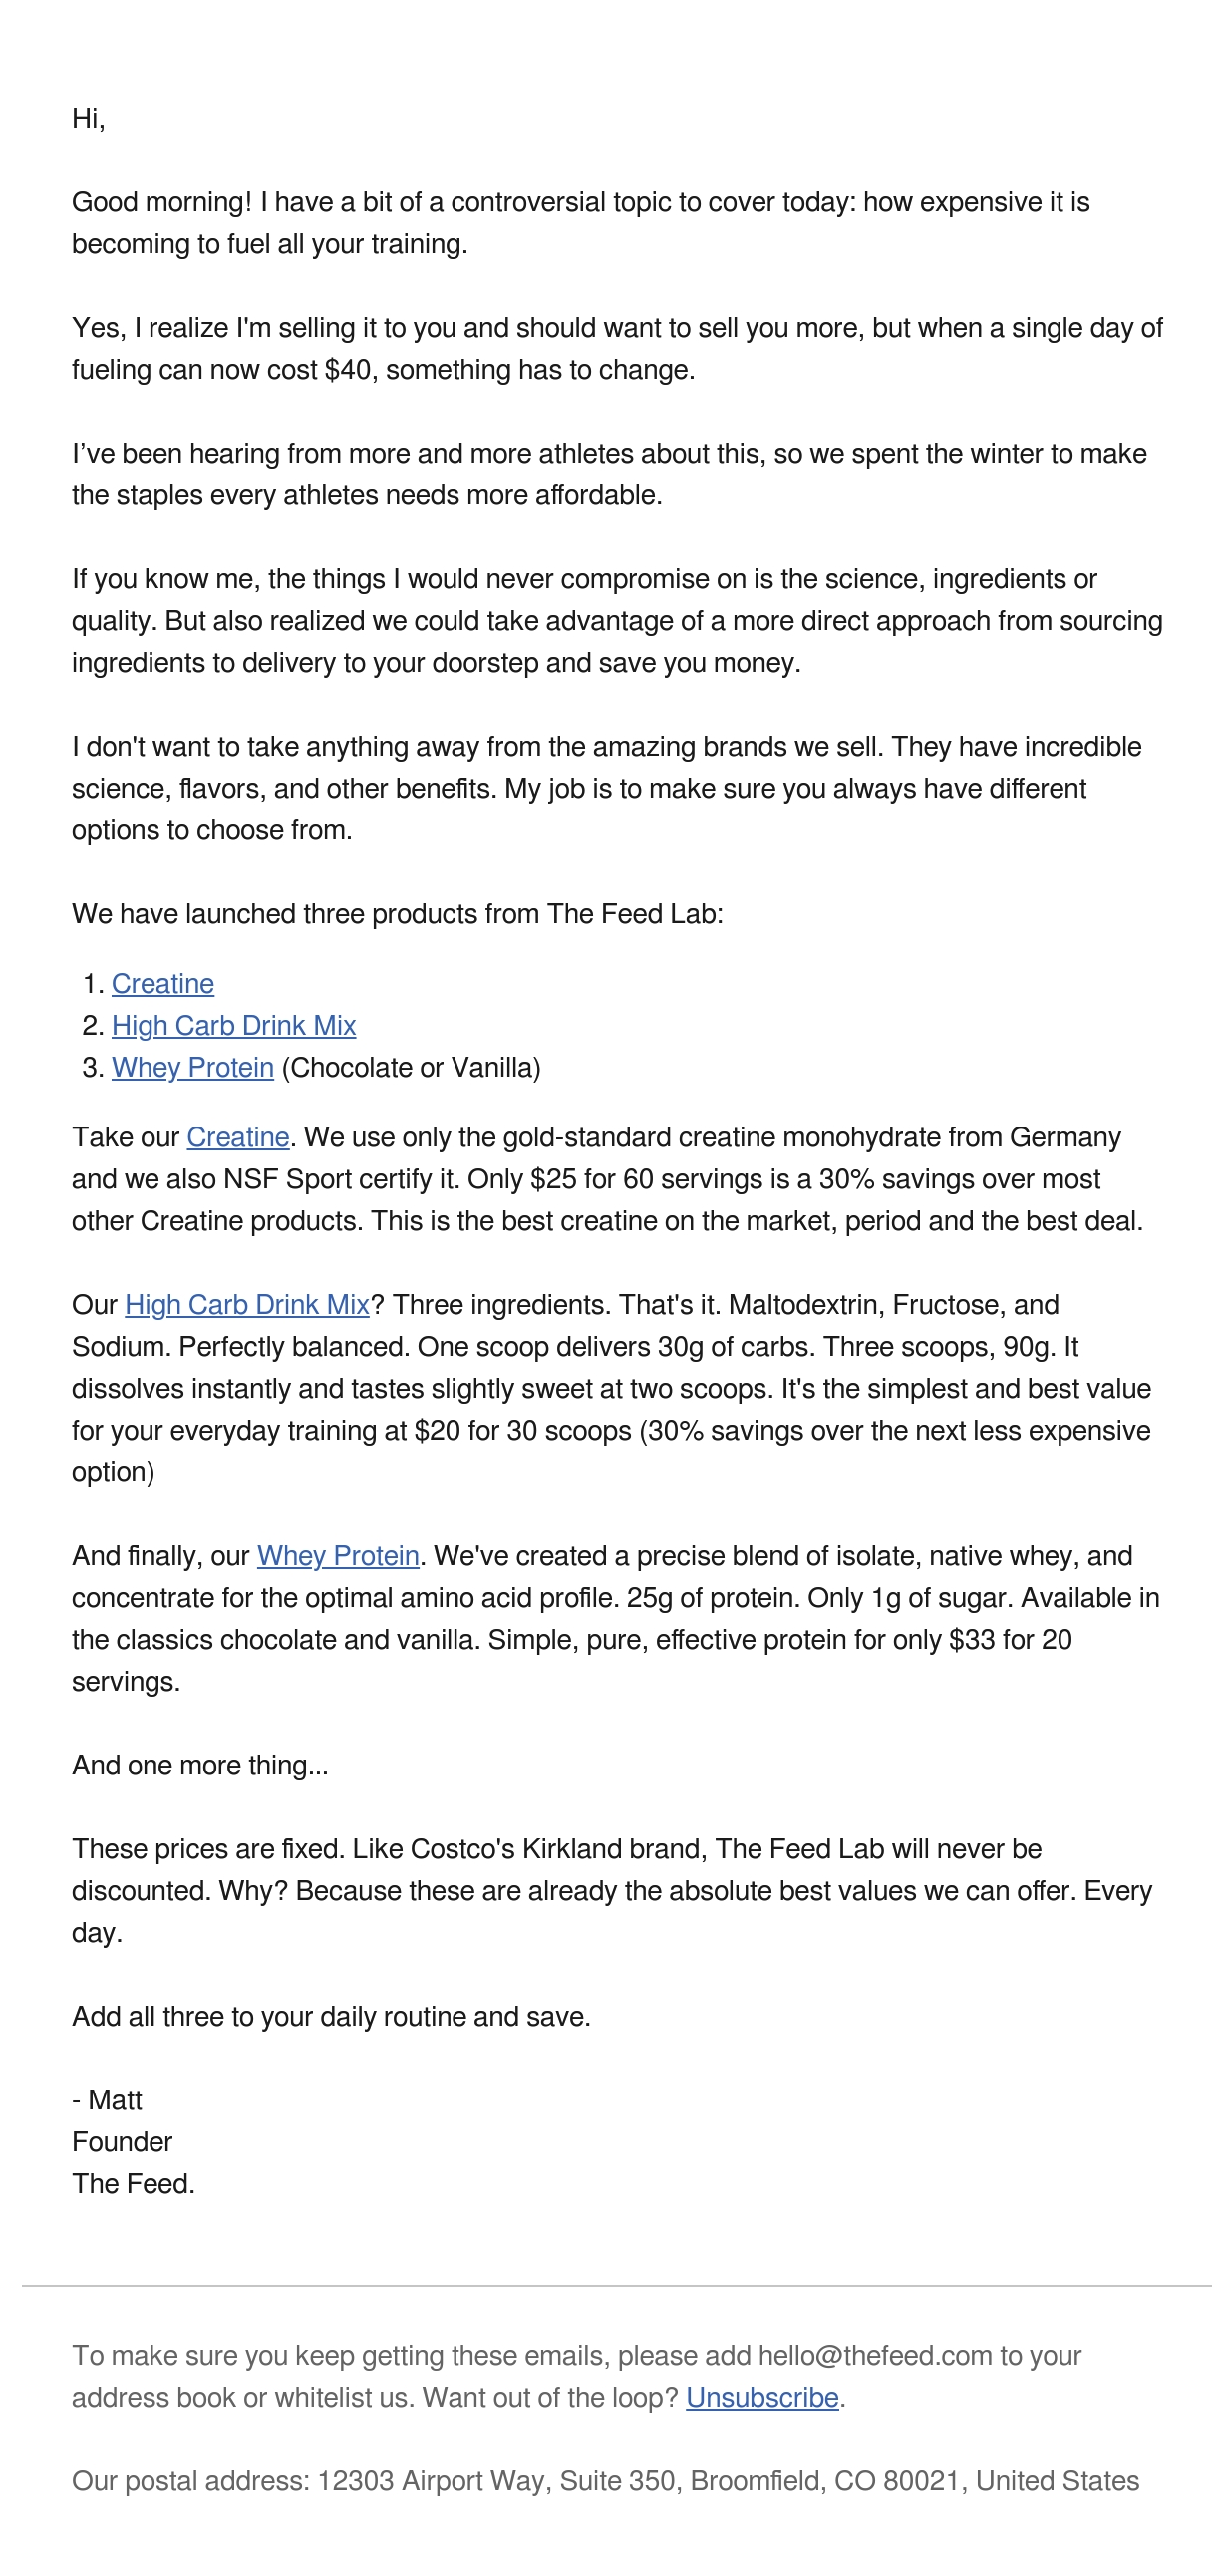Screen dimensions: 1212x2576
Task: Click 'Add all three to your daily routine' sentence
Action: pos(331,2017)
